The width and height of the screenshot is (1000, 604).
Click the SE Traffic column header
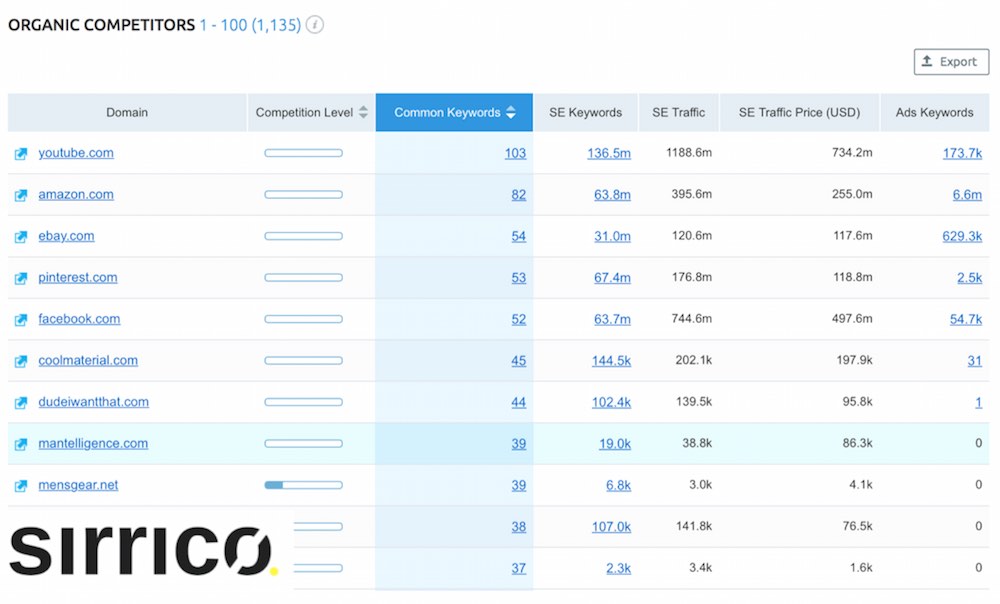679,112
